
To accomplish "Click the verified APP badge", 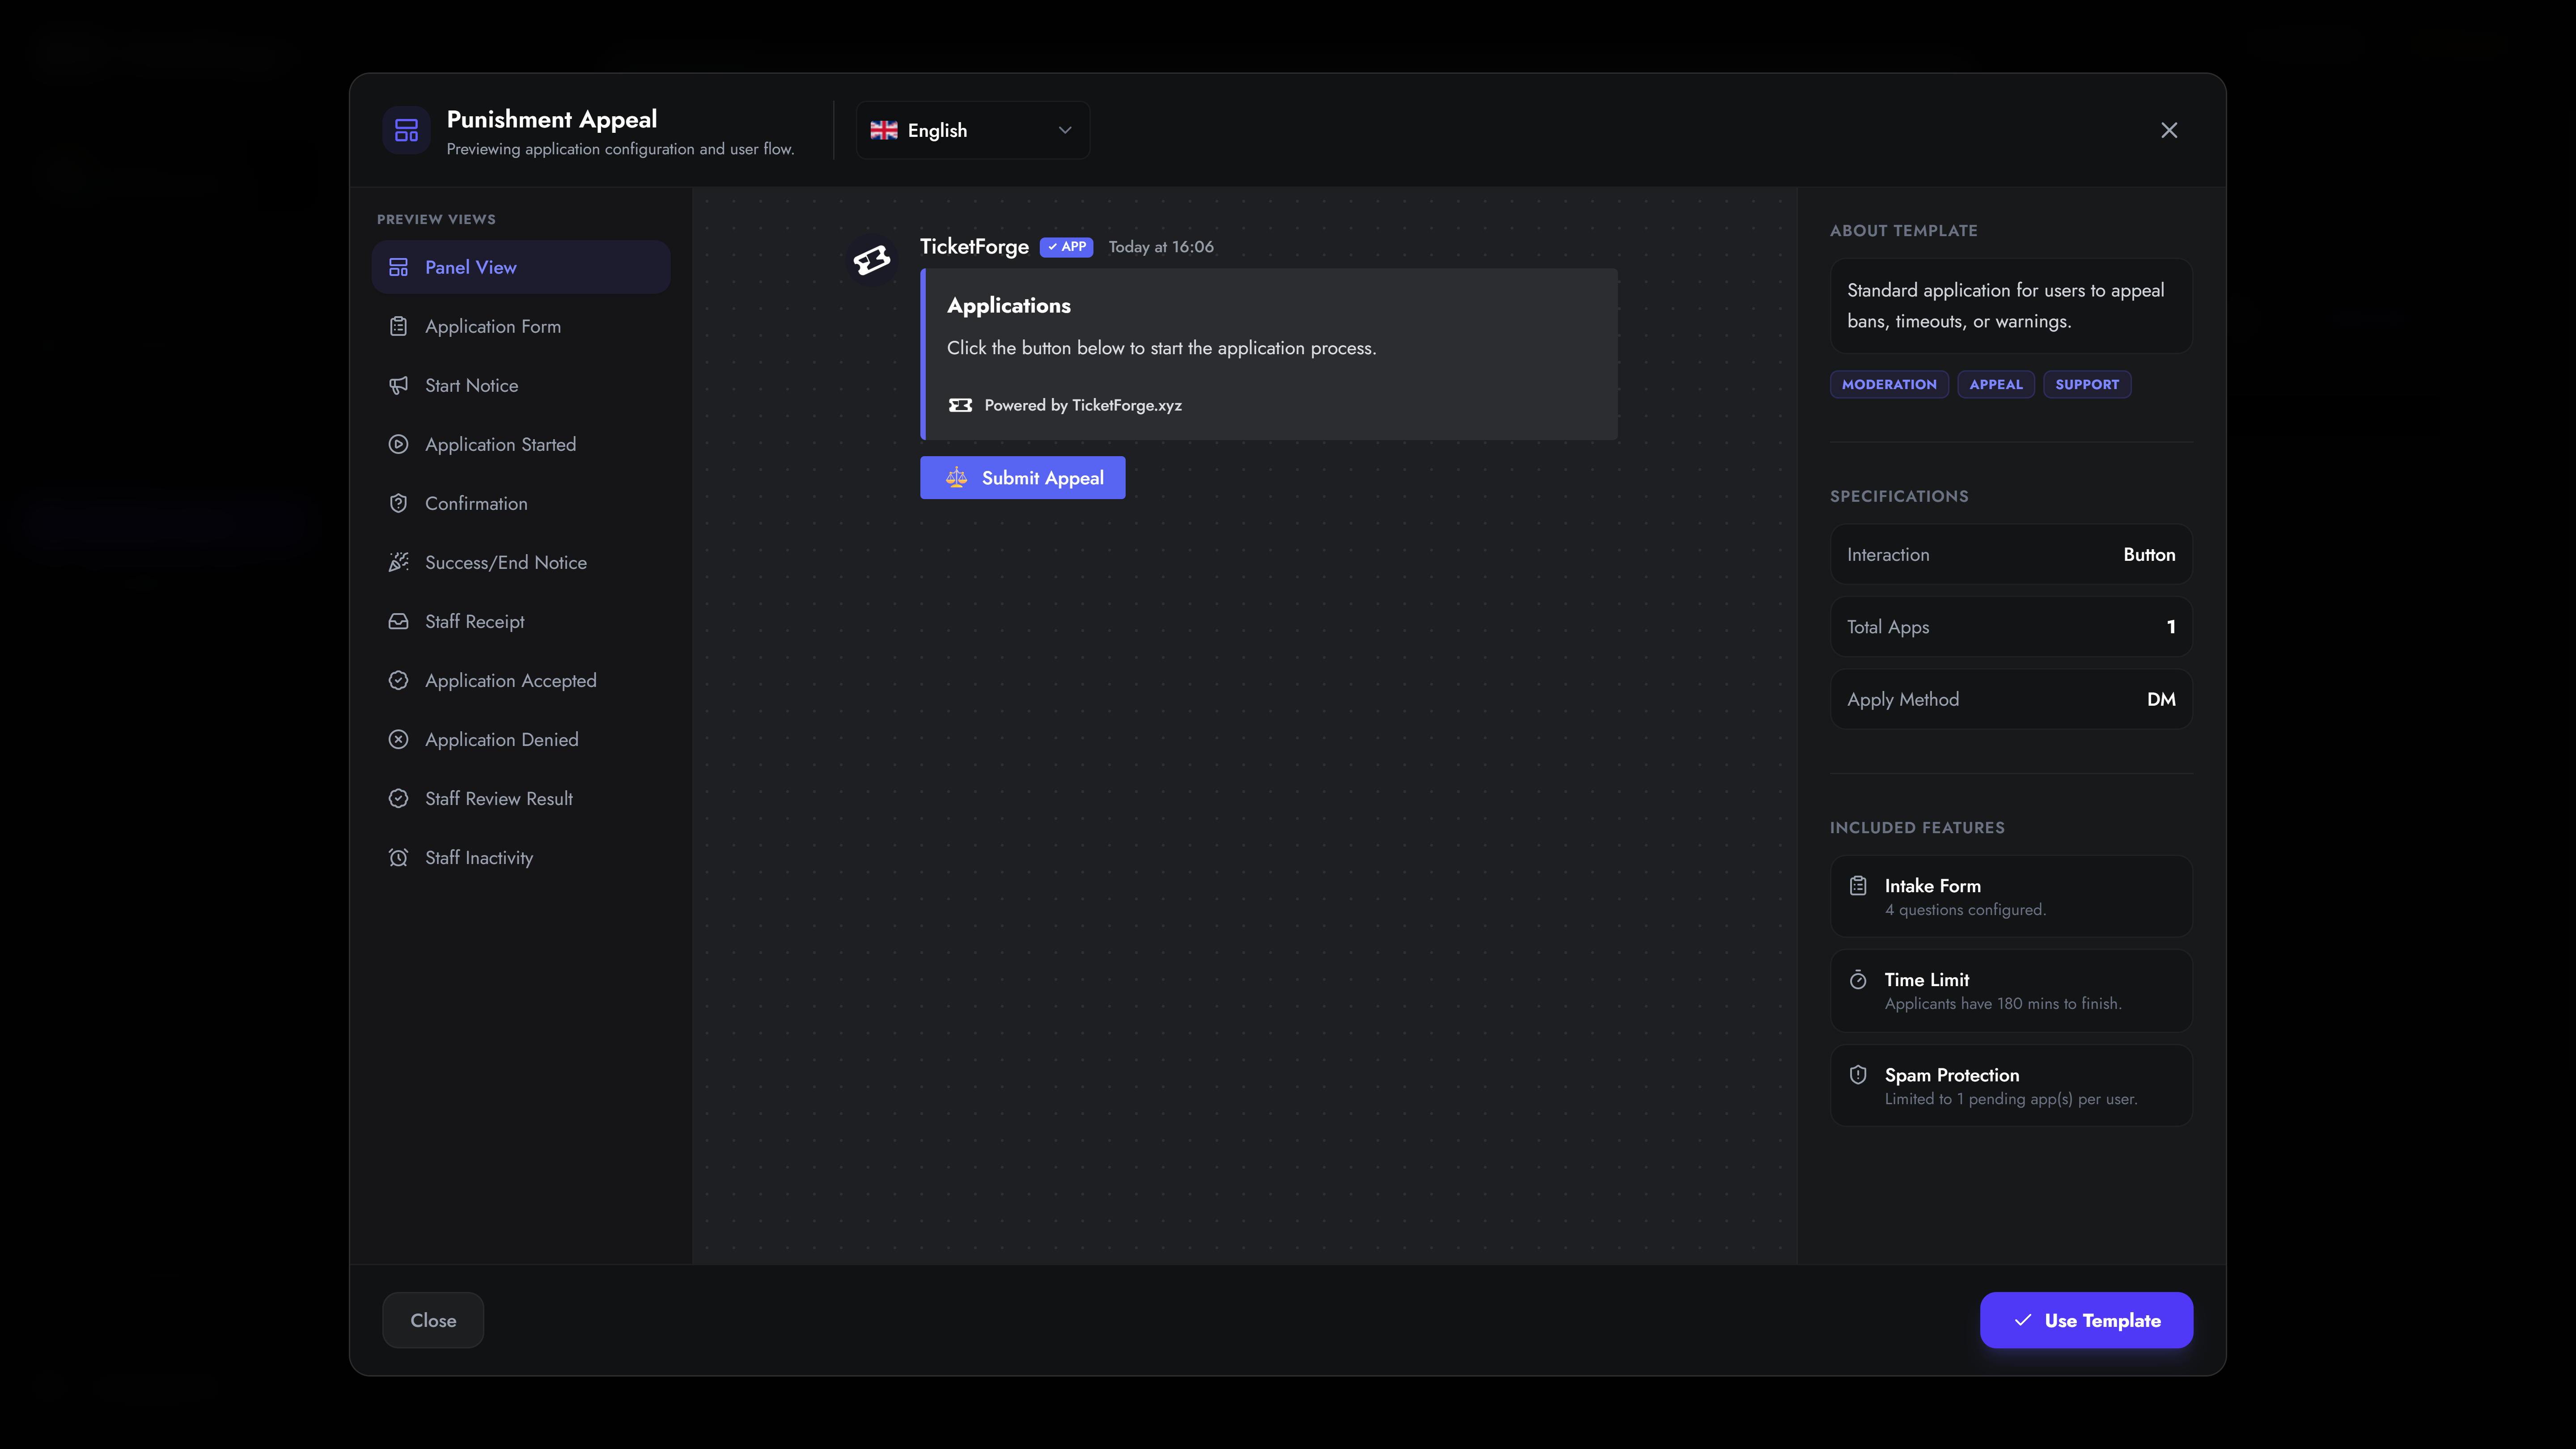I will (x=1066, y=247).
